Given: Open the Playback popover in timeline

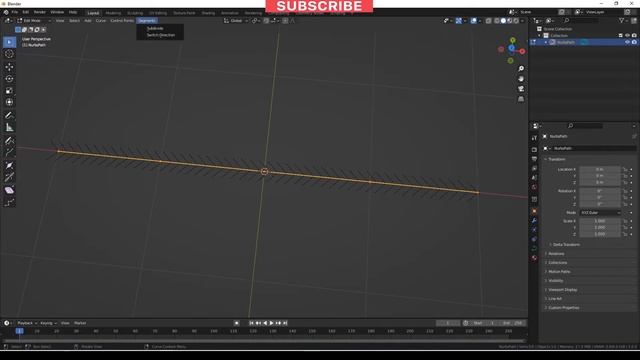Looking at the screenshot, I should click(x=27, y=323).
